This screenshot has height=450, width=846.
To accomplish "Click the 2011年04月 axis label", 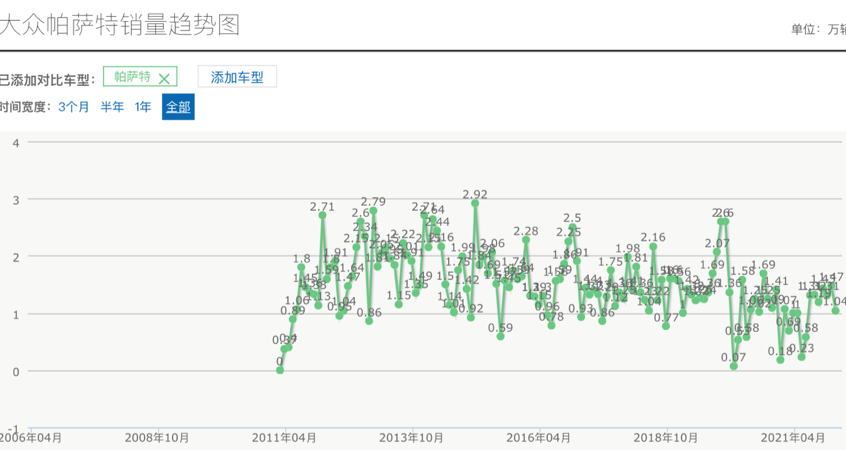I will tap(284, 438).
